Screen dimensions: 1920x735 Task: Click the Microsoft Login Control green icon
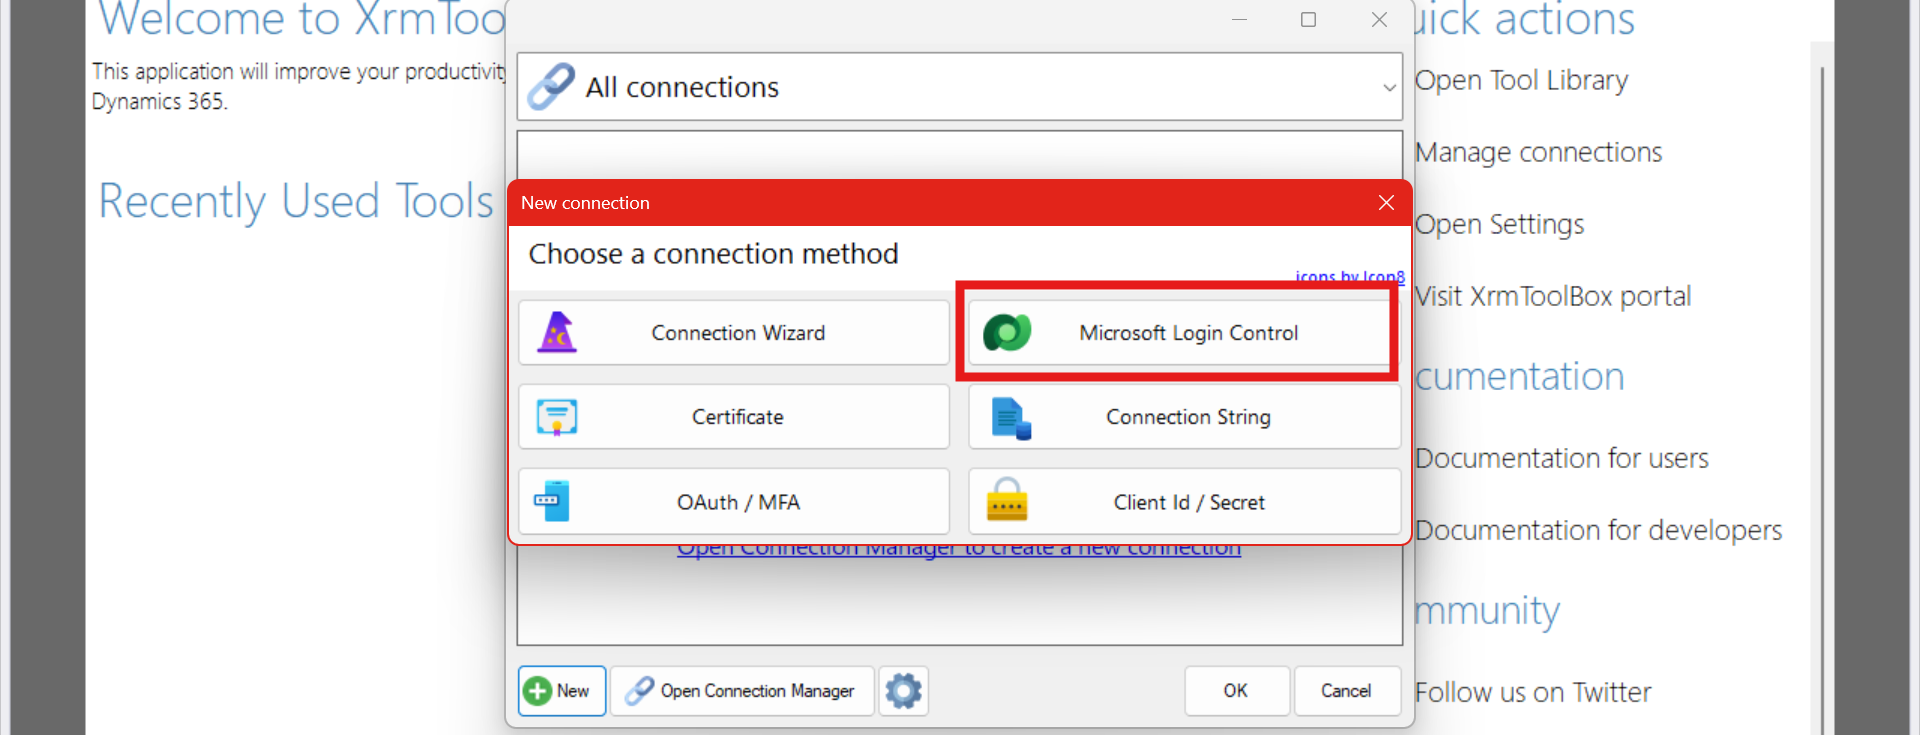[x=1007, y=333]
